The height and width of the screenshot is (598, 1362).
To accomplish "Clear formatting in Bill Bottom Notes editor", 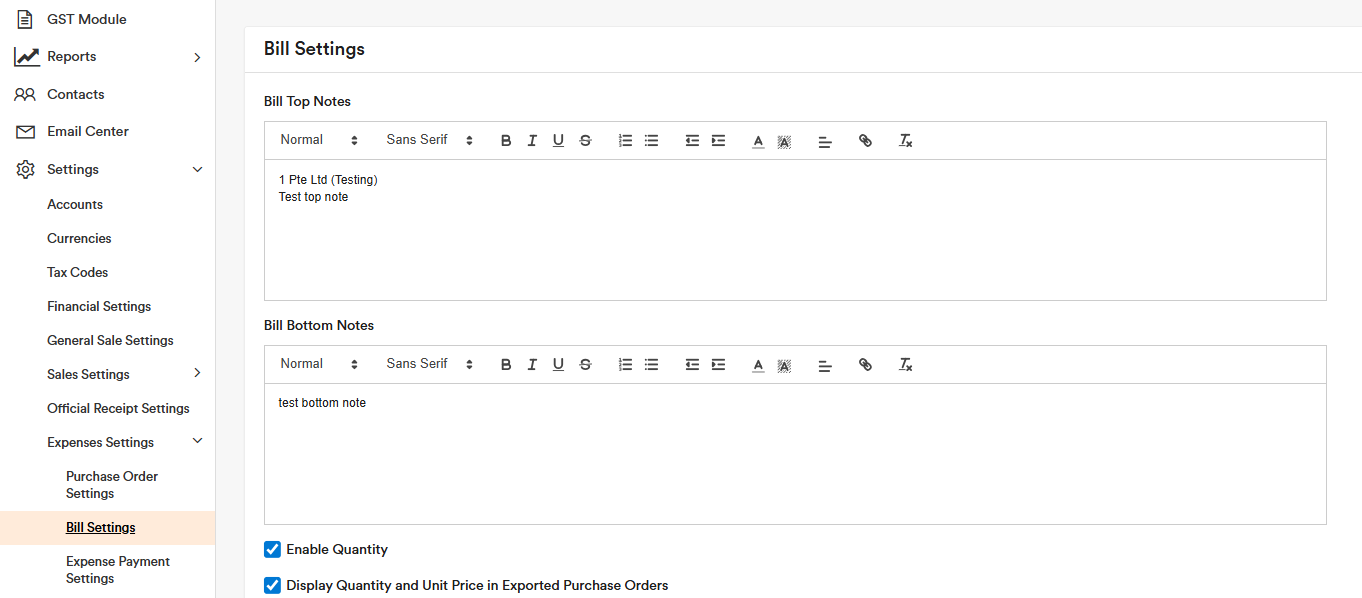I will (x=905, y=365).
